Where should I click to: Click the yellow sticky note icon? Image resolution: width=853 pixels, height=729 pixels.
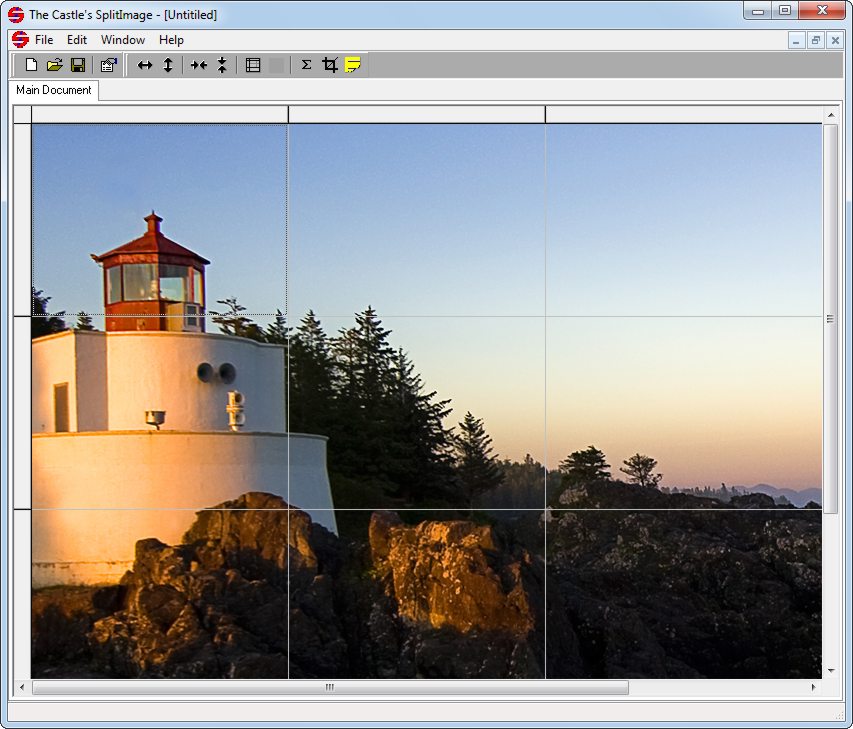pyautogui.click(x=353, y=65)
